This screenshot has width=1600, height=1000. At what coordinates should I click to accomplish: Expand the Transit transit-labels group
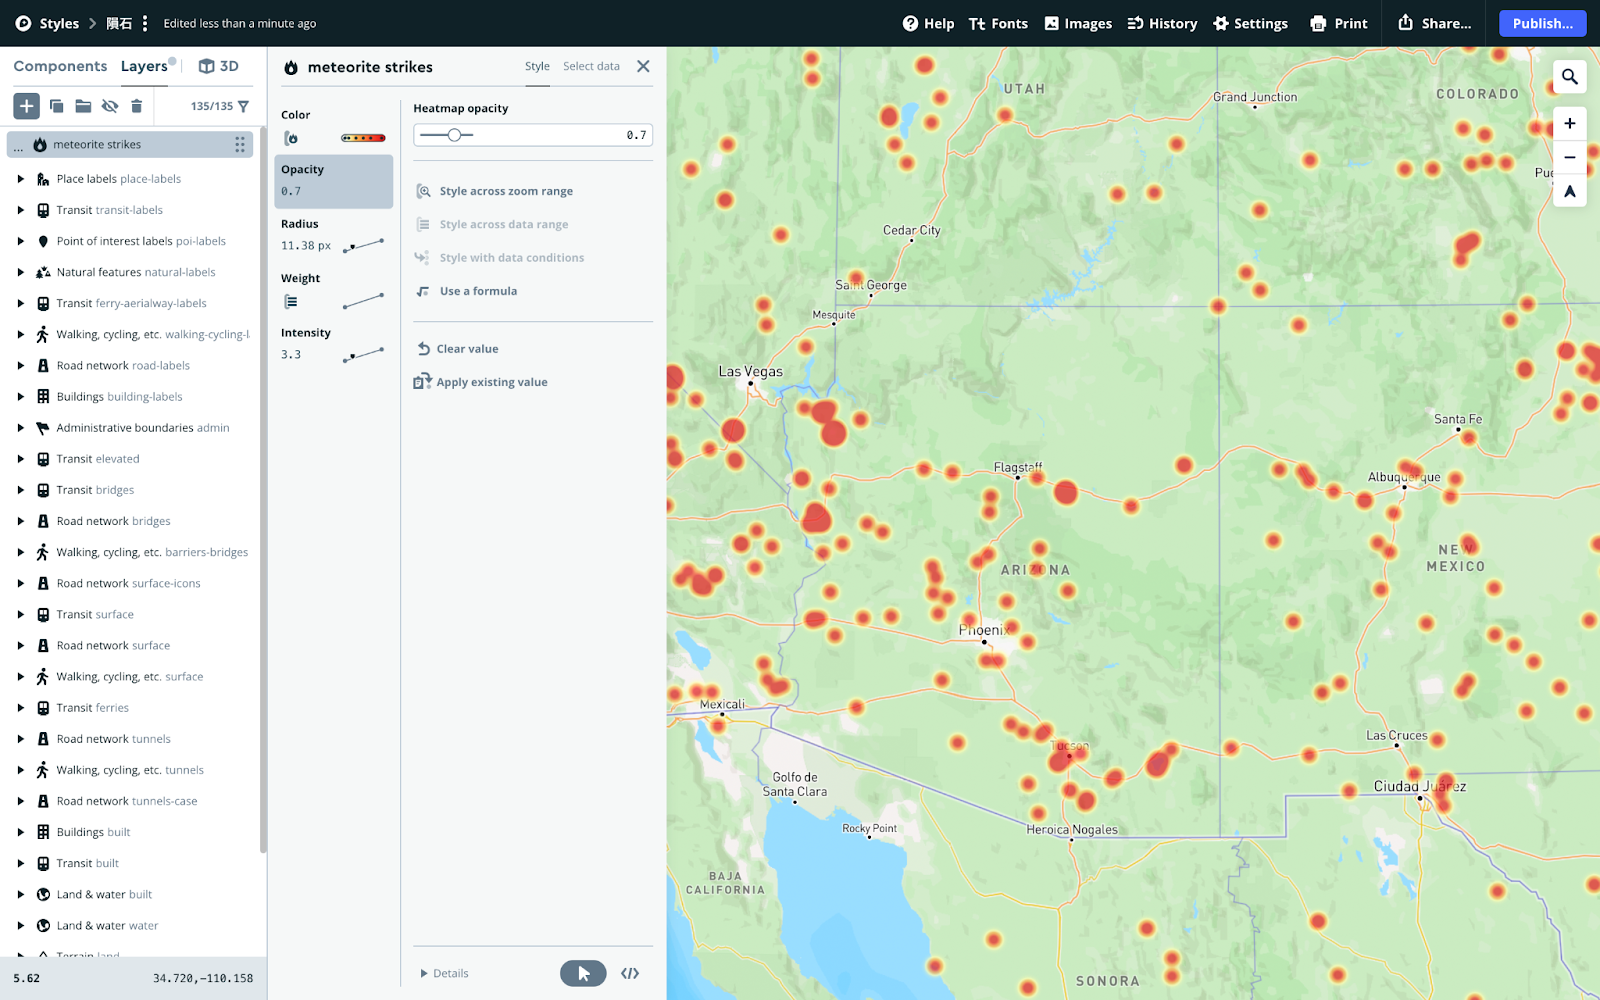coord(20,210)
